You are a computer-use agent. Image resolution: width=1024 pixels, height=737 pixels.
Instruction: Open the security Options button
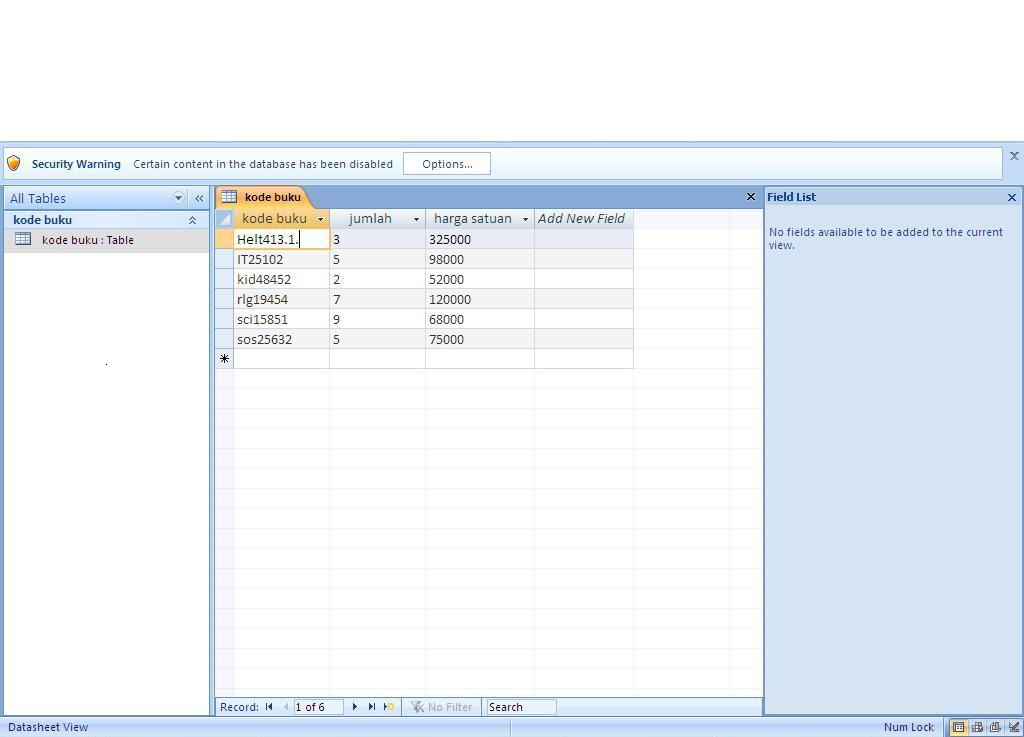pyautogui.click(x=447, y=164)
